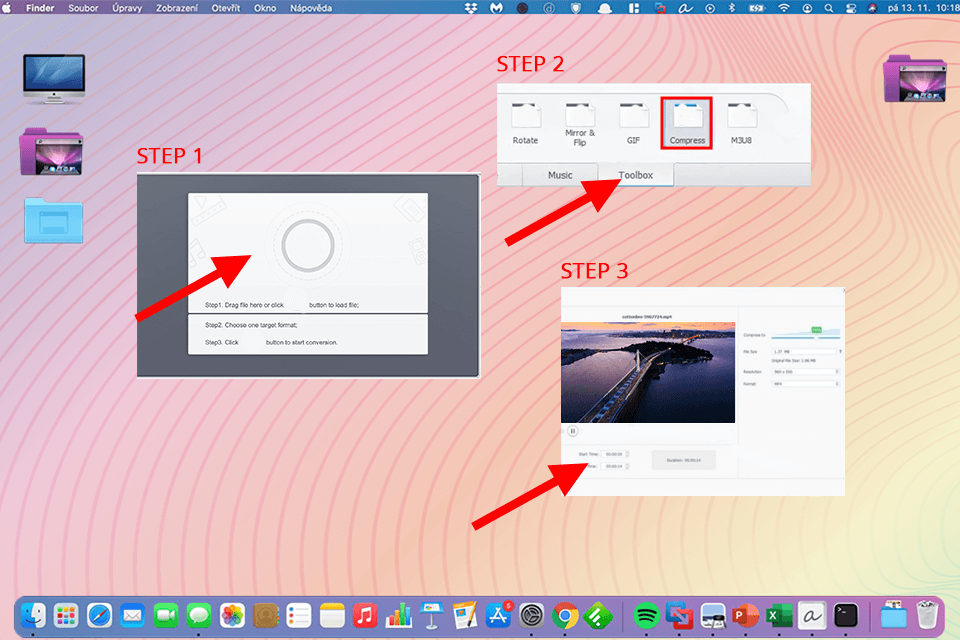Open Messages in the dock
960x640 pixels.
[x=199, y=616]
